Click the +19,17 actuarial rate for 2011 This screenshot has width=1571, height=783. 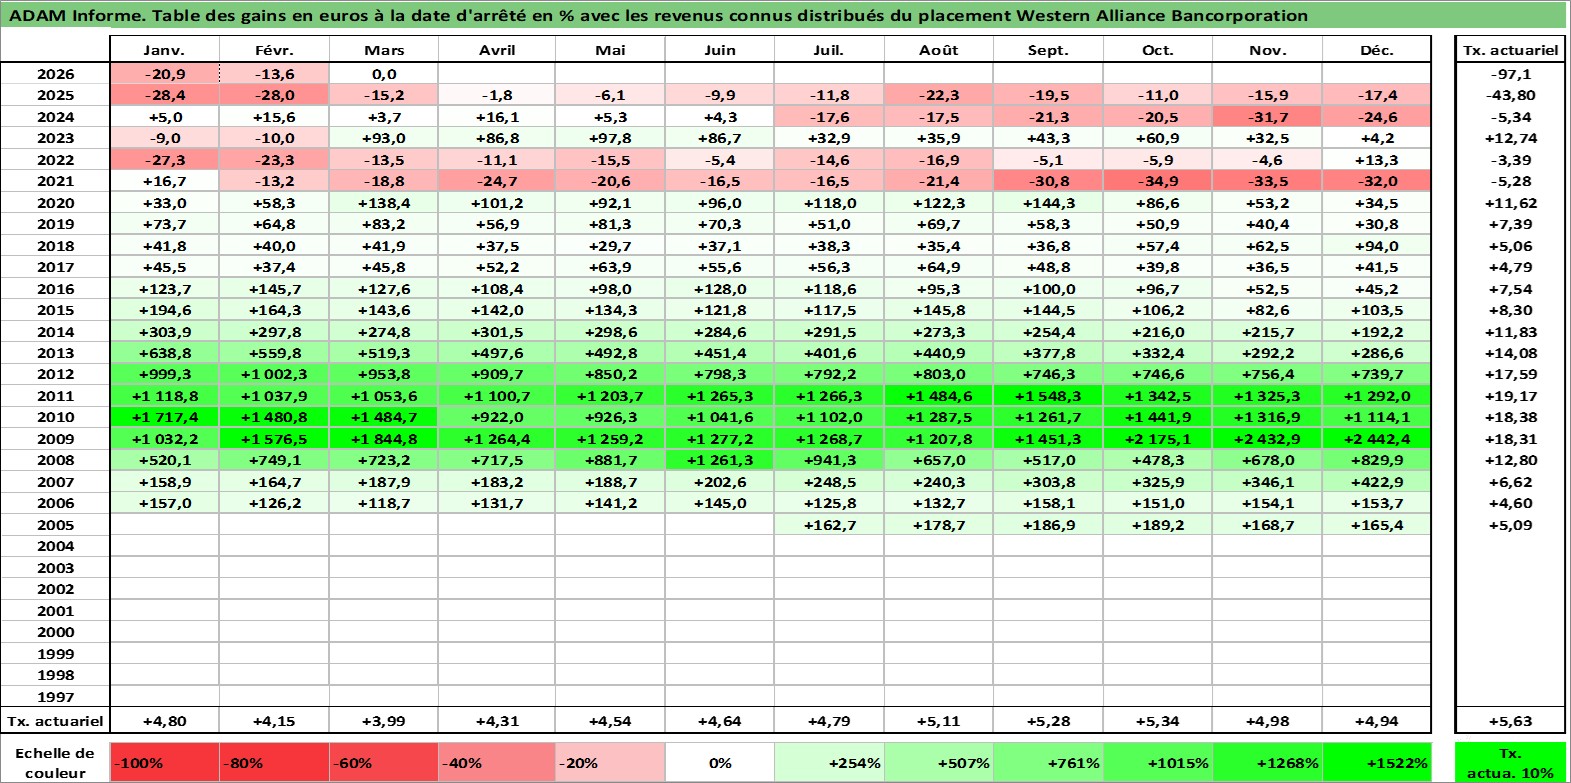pos(1510,396)
